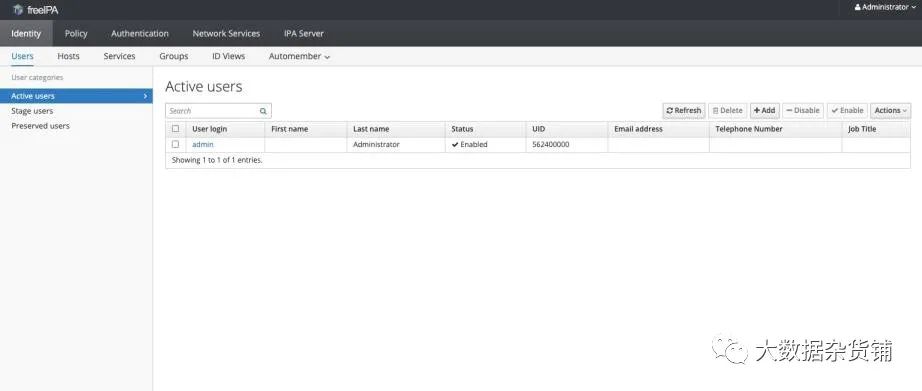922x391 pixels.
Task: Open the admin user link
Action: coord(202,144)
